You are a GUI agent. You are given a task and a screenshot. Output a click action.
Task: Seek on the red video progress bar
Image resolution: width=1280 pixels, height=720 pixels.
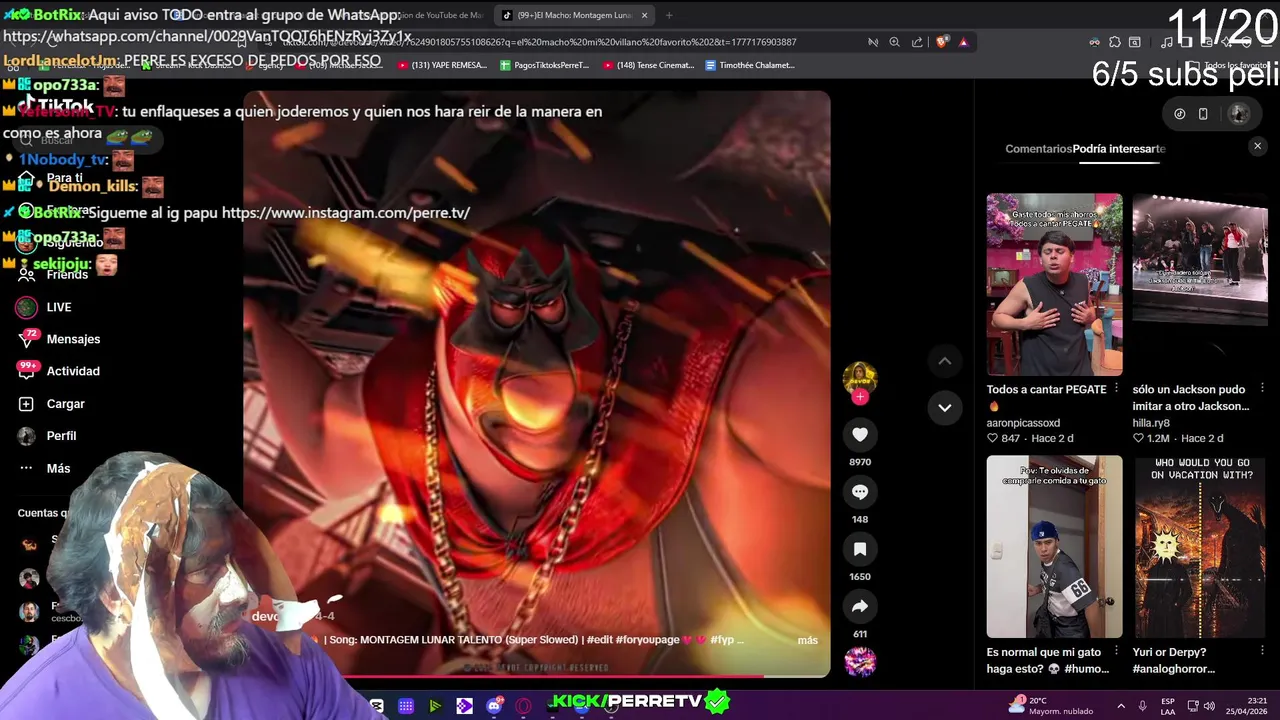click(x=536, y=676)
